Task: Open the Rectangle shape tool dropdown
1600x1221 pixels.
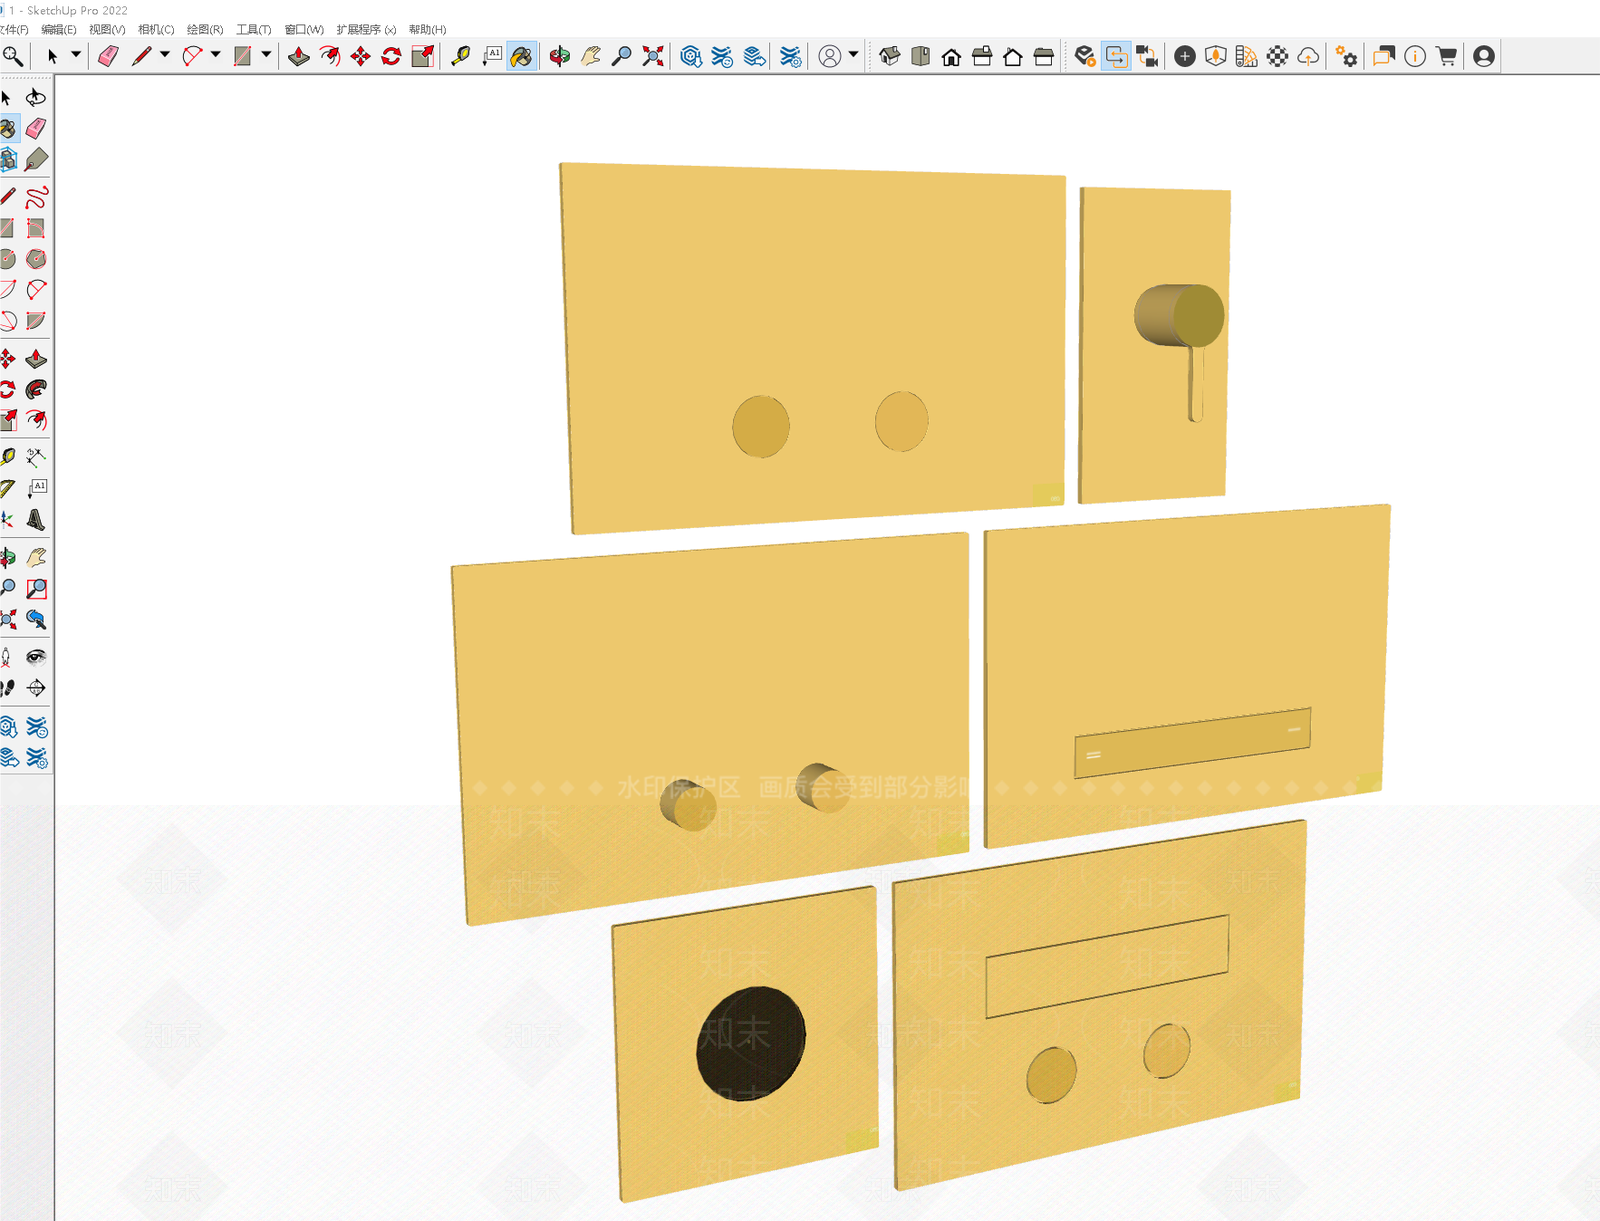Action: (x=266, y=55)
